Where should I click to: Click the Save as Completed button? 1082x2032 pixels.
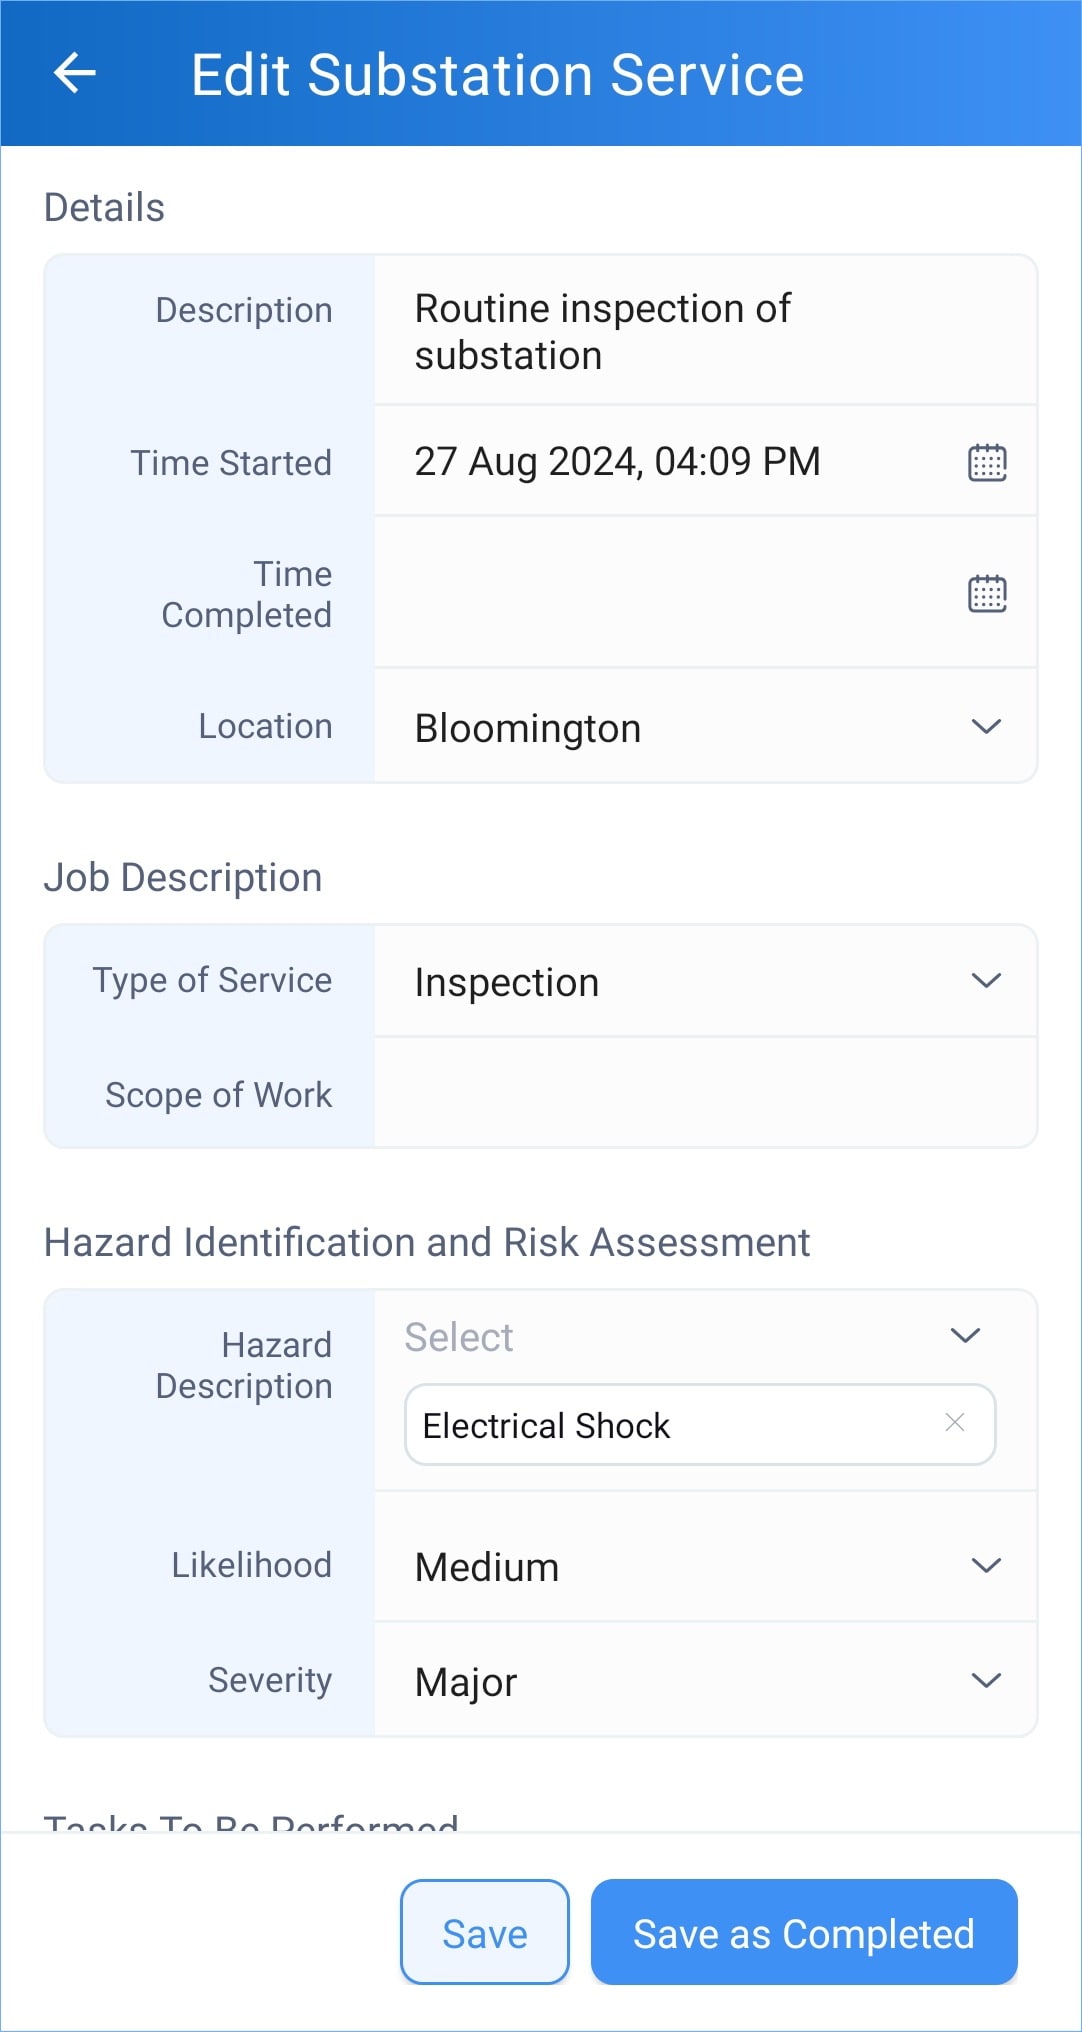[x=804, y=1933]
